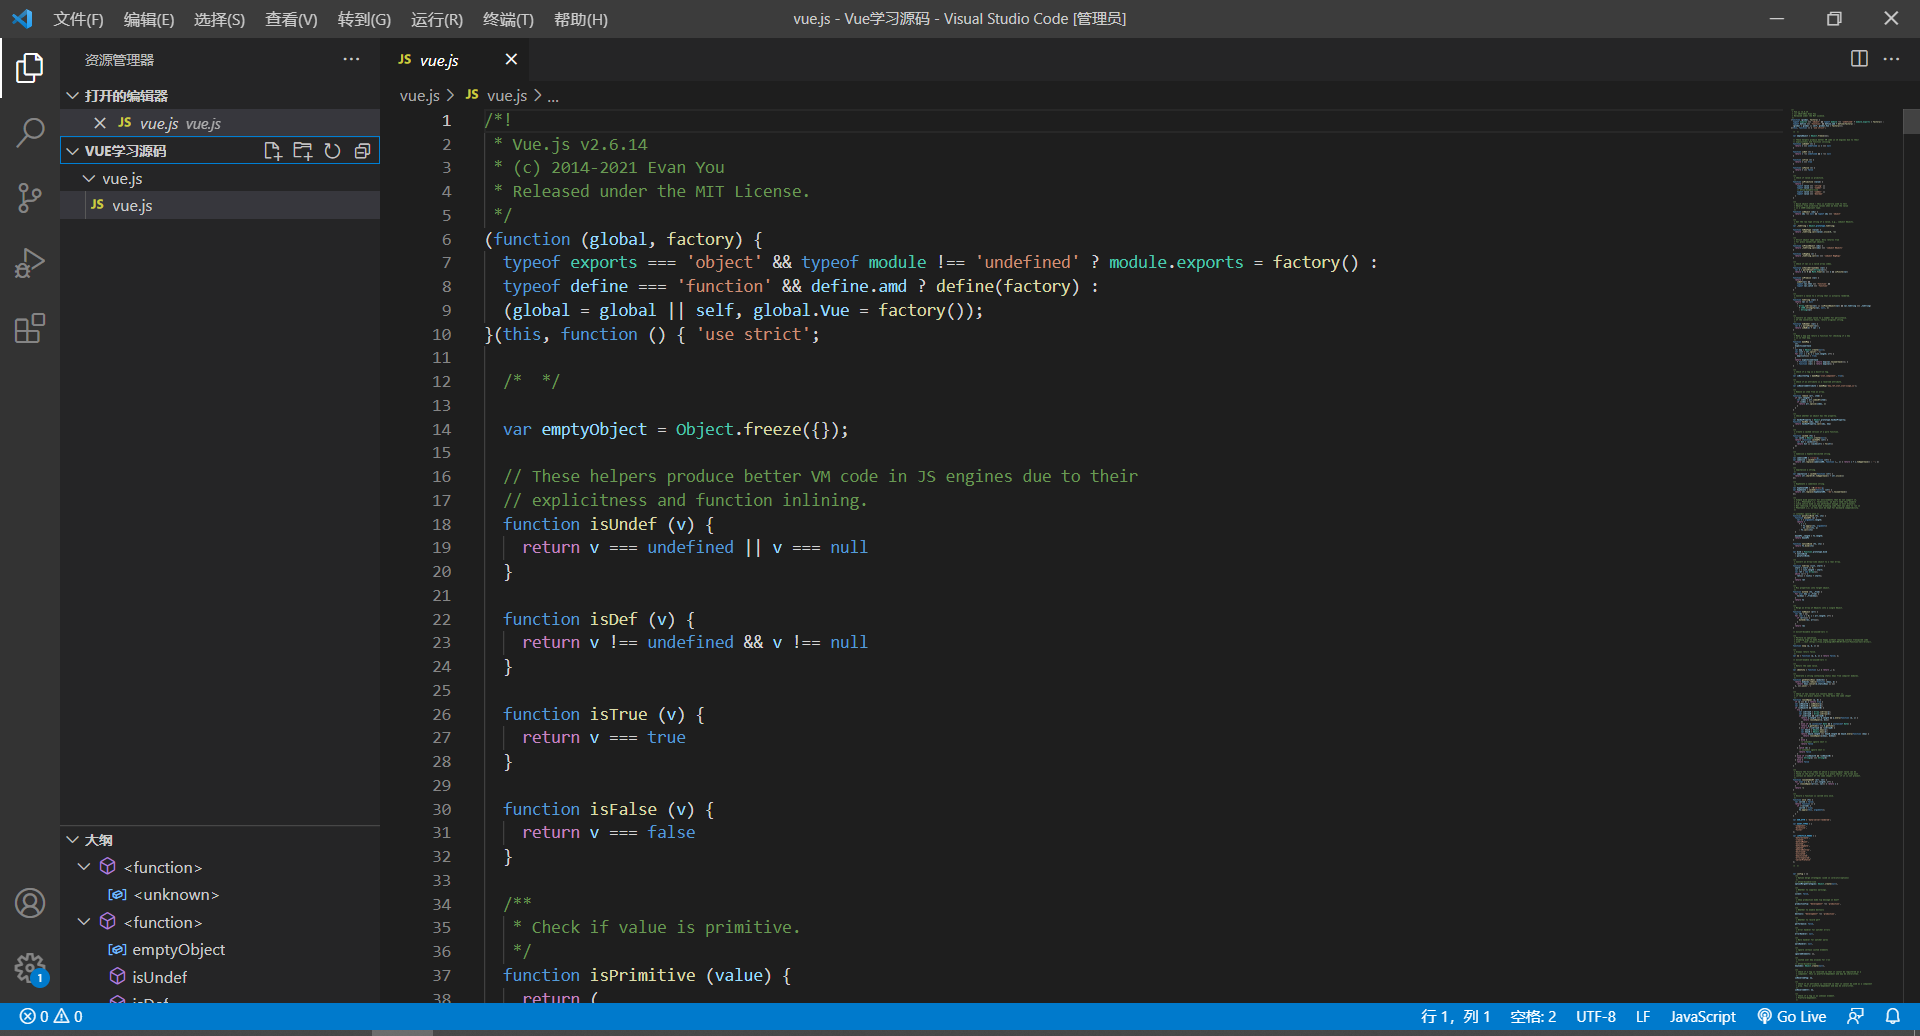Image resolution: width=1920 pixels, height=1036 pixels.
Task: Open the 查看(V) menu
Action: pyautogui.click(x=291, y=19)
